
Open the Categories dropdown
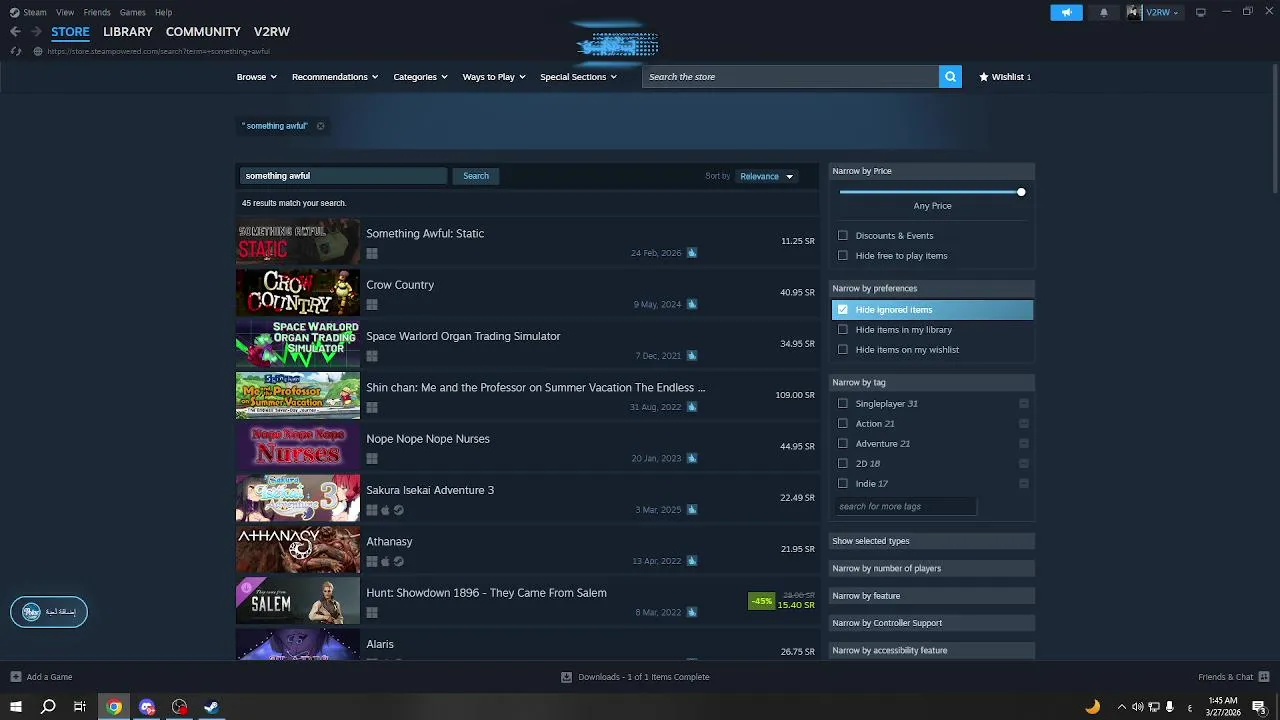pos(420,77)
